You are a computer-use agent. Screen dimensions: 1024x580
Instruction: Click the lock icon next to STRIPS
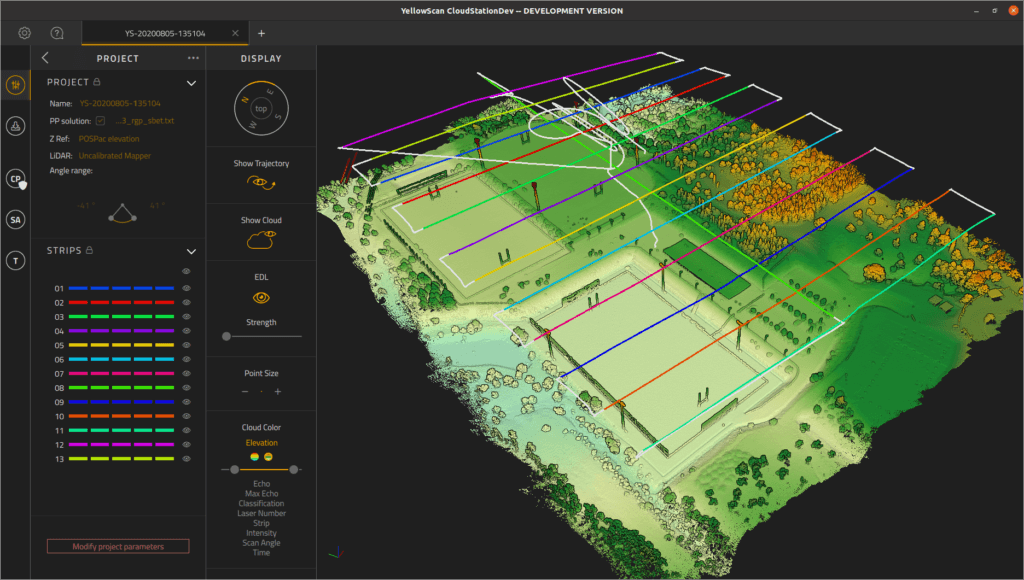click(x=89, y=250)
